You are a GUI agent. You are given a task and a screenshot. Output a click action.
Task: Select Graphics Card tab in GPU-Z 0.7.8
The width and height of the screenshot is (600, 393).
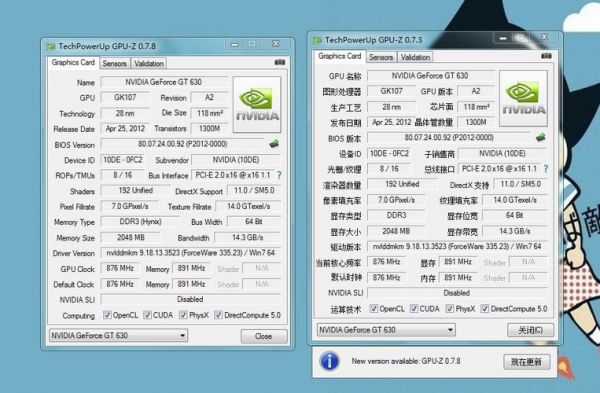point(73,62)
